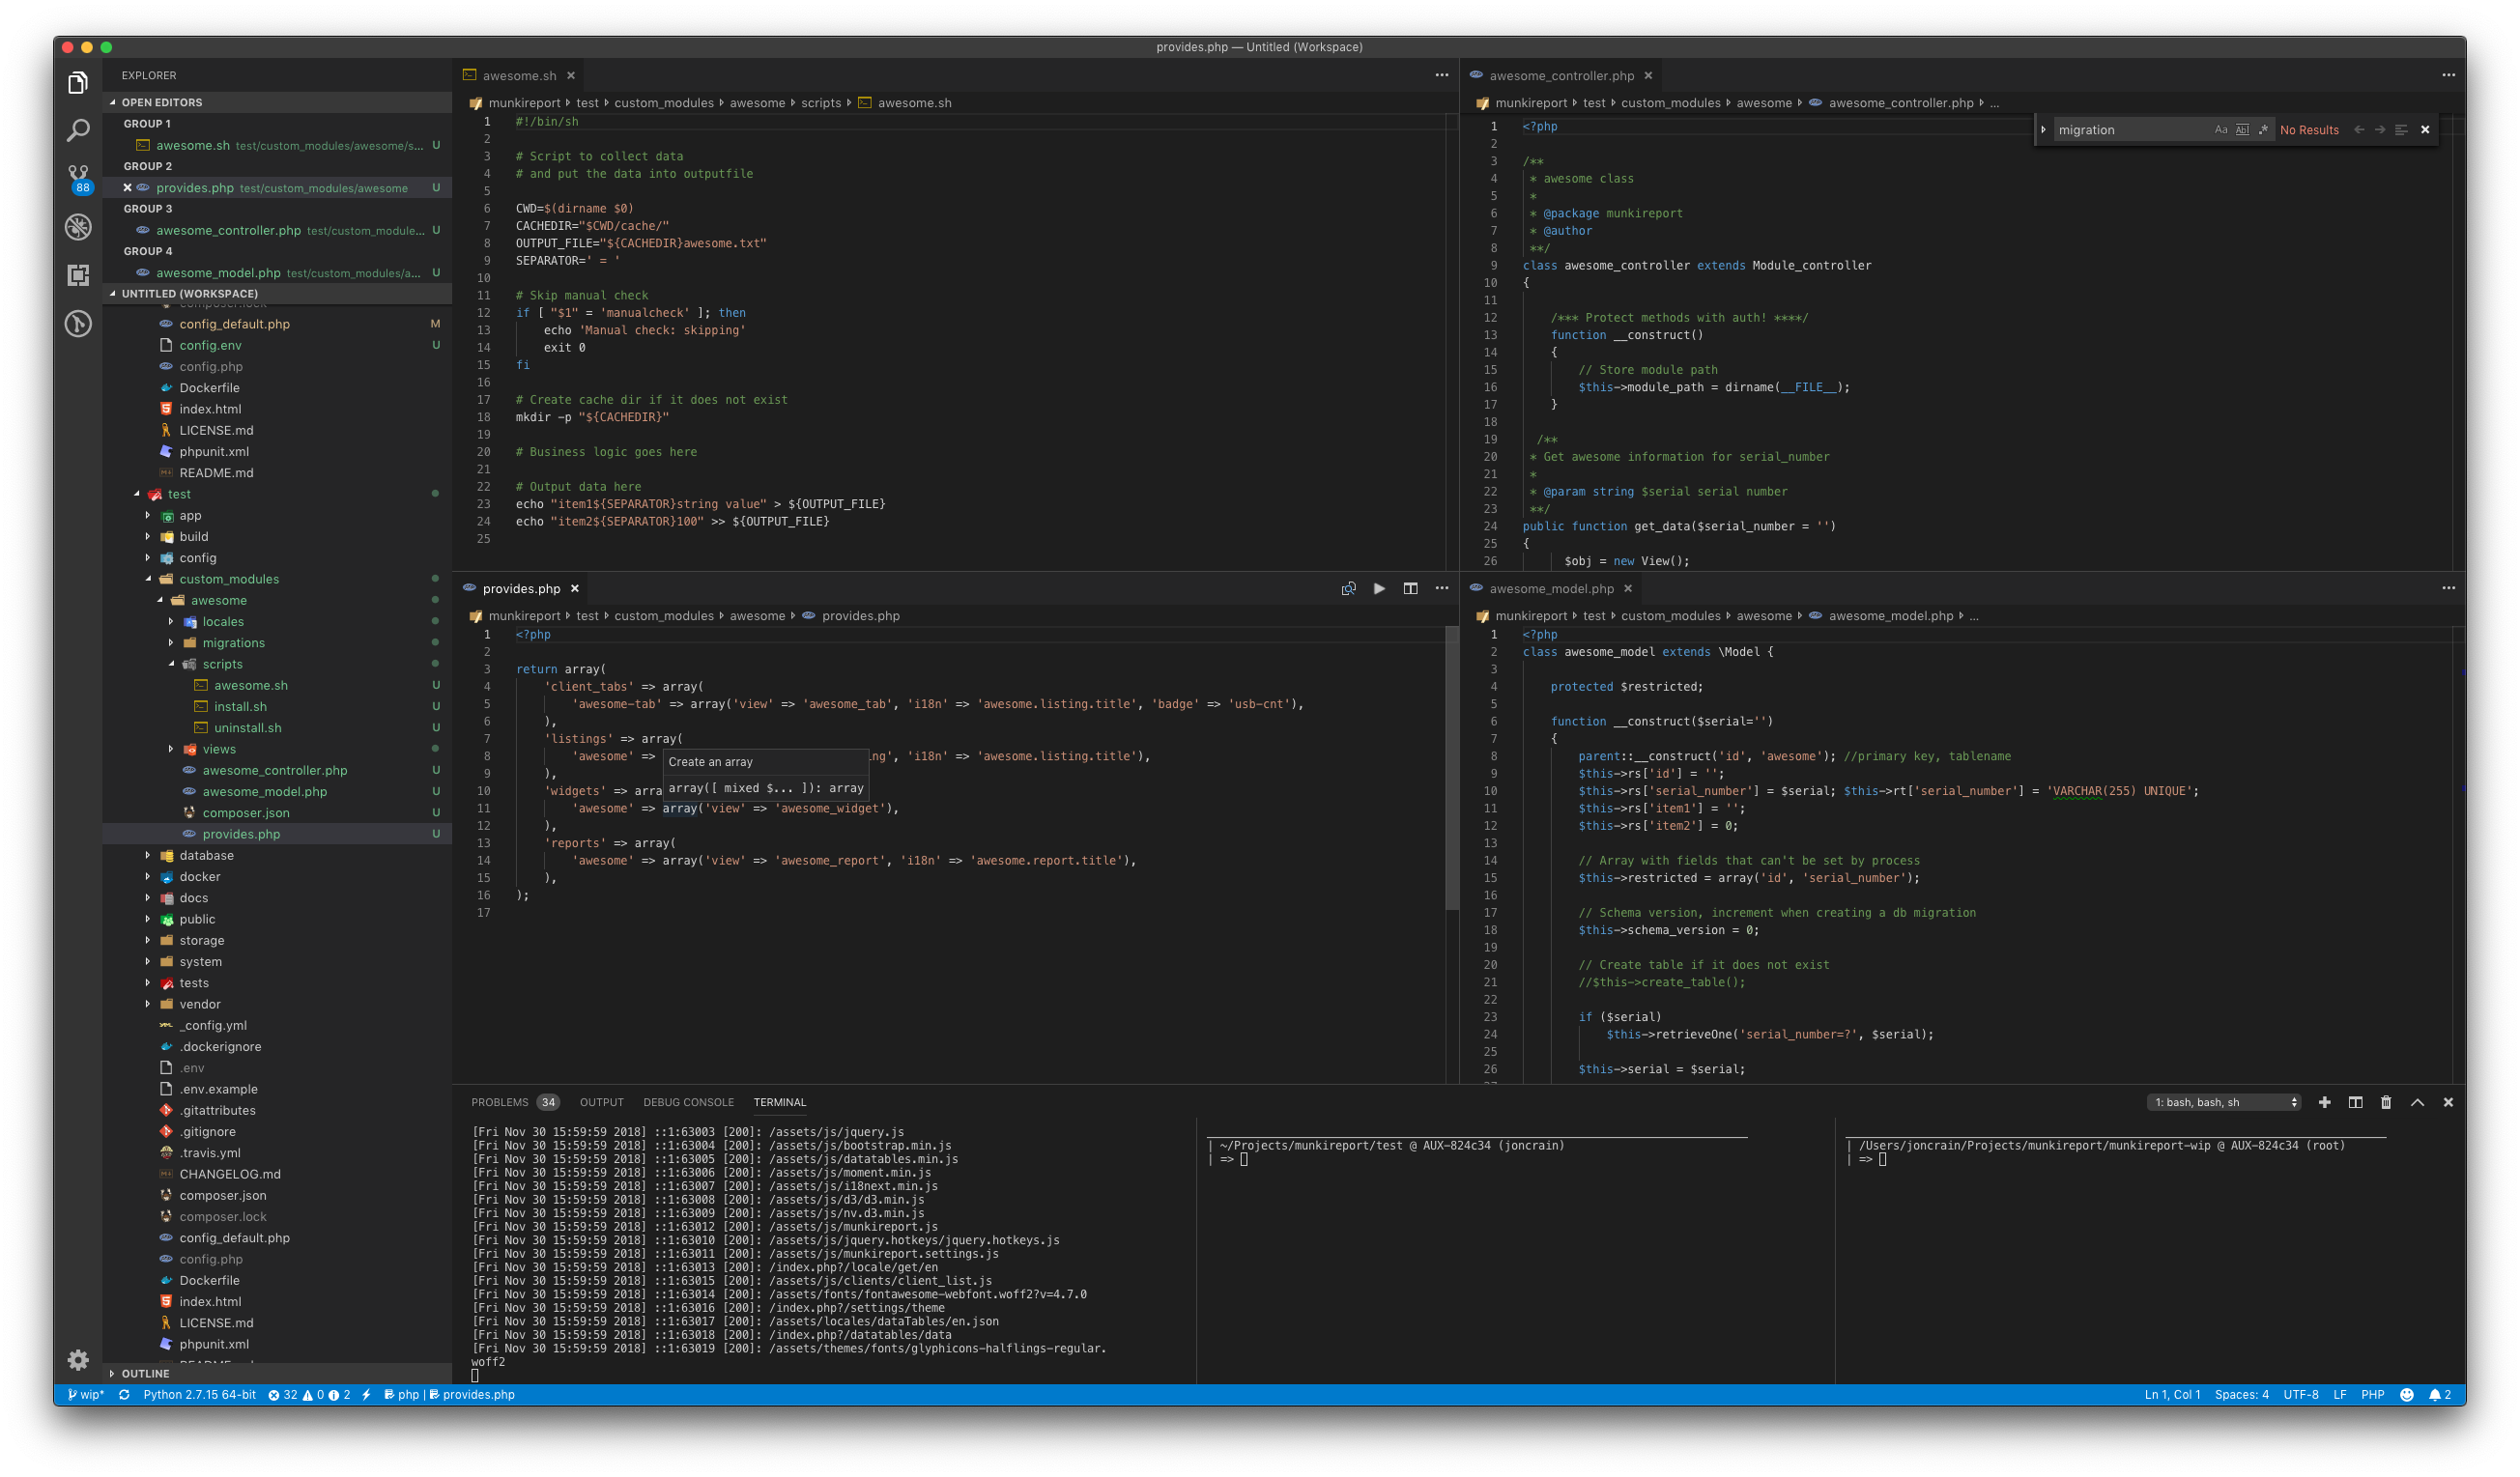Open the terminal selector dropdown

2224,1102
